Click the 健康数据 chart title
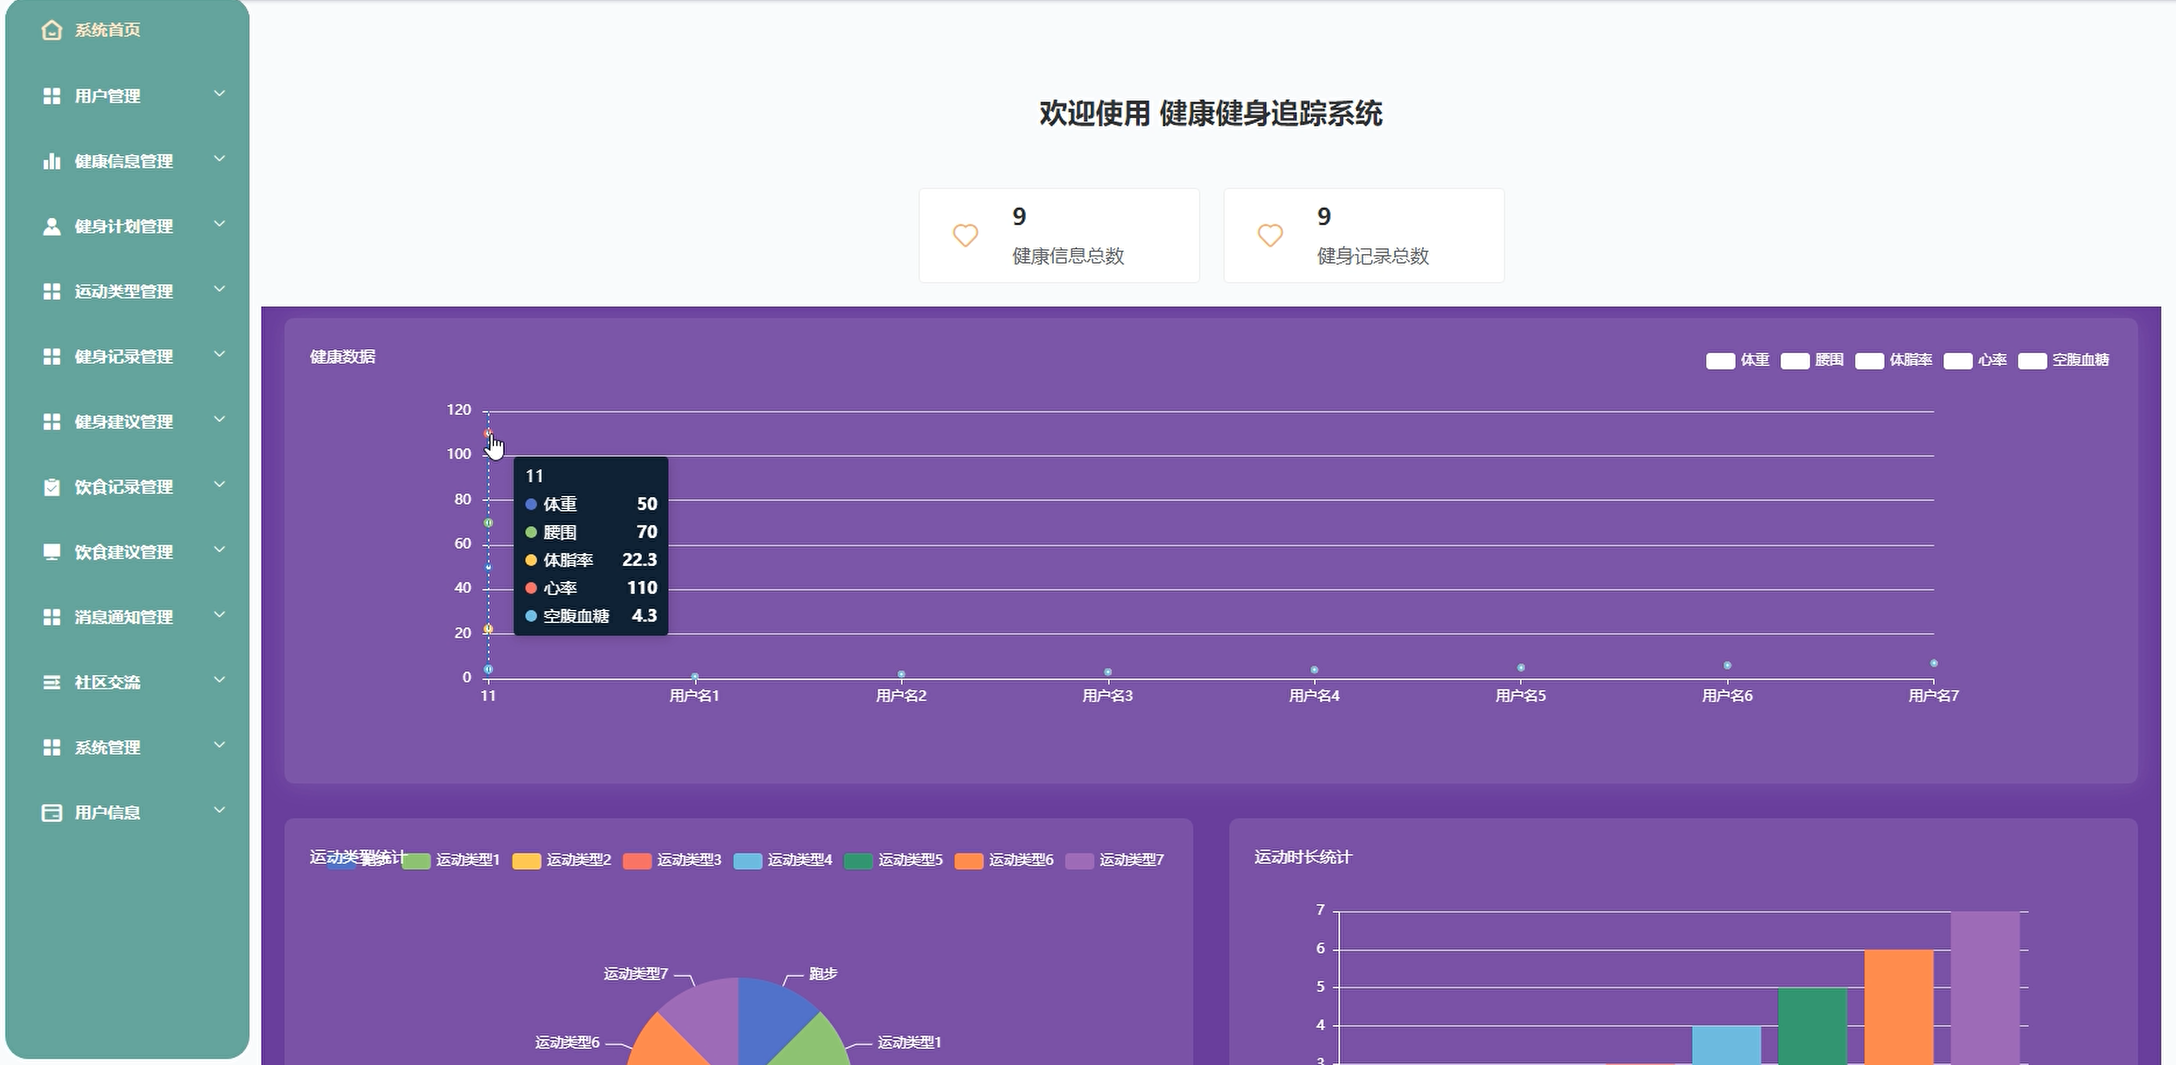Screen dimensions: 2176x1065 342,357
